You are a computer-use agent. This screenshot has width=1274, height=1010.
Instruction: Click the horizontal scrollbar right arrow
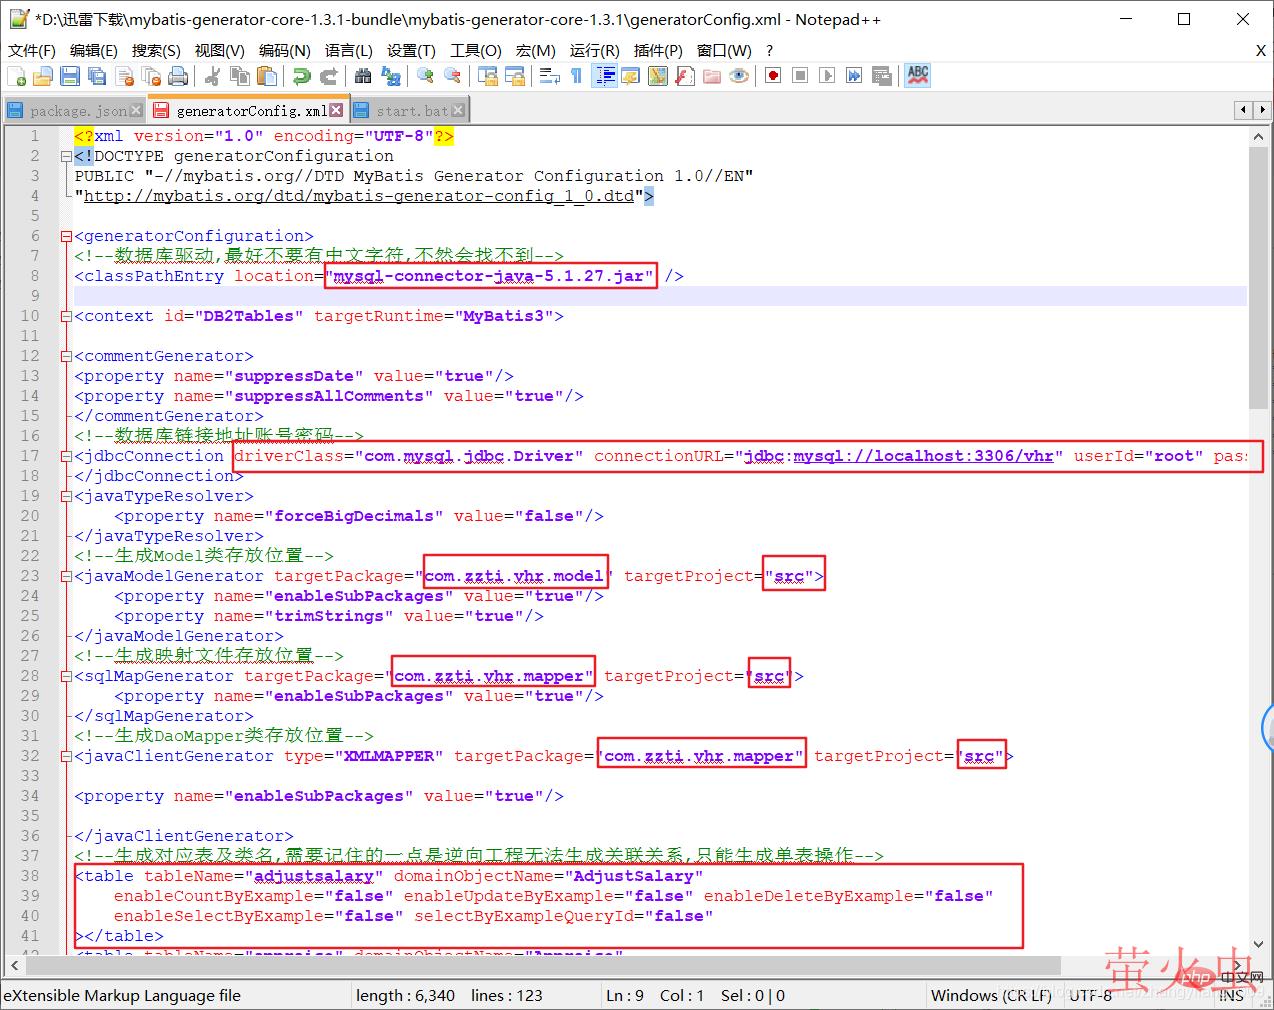click(x=1239, y=966)
